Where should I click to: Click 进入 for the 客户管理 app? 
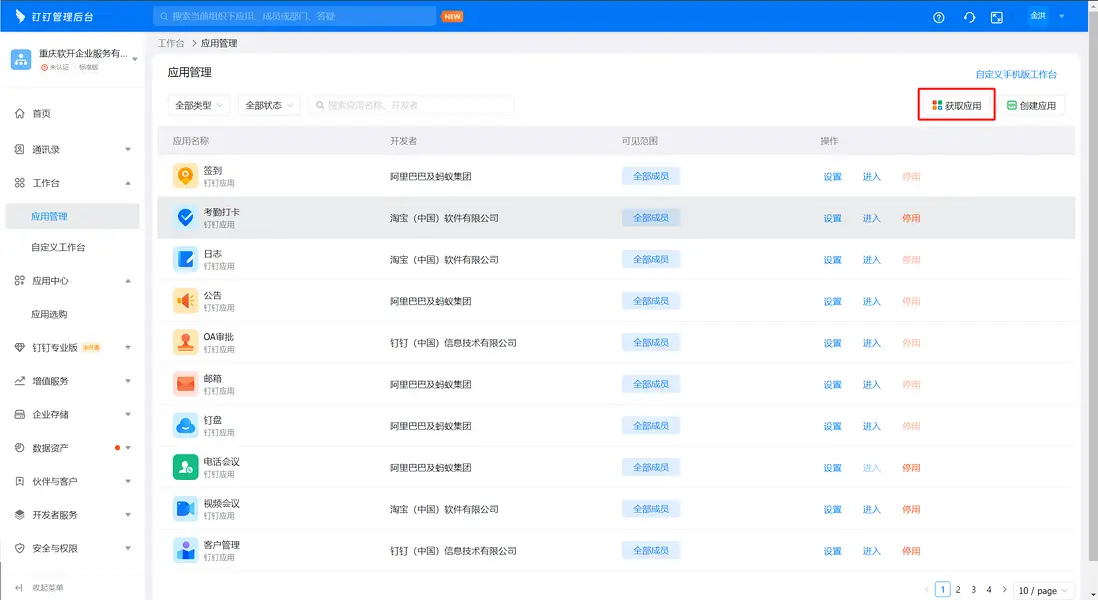pos(872,551)
